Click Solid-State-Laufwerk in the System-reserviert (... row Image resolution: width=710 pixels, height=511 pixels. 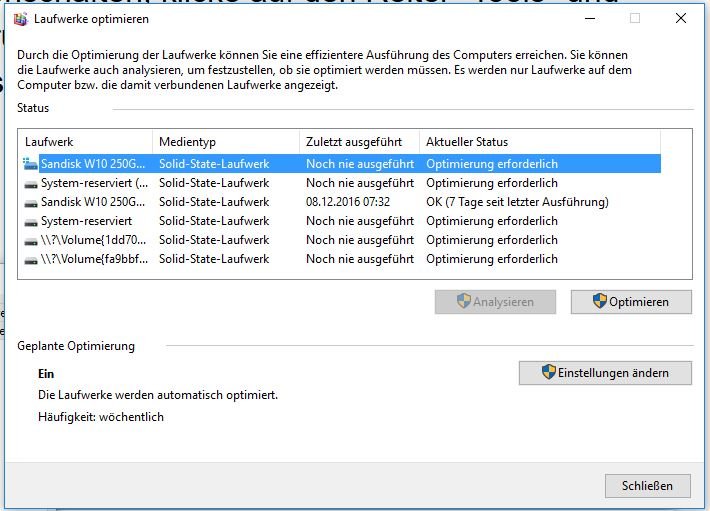214,183
